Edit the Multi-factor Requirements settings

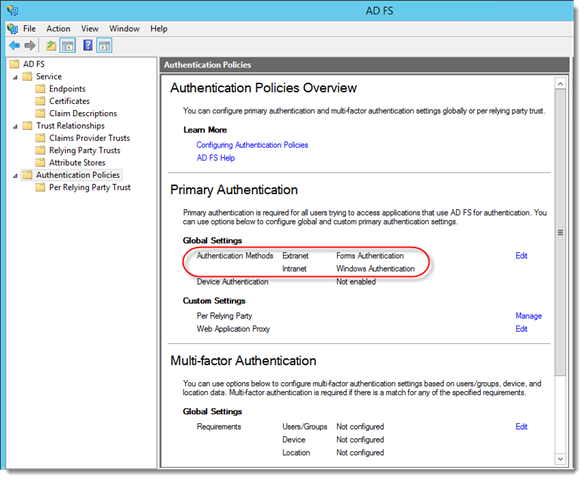(521, 426)
